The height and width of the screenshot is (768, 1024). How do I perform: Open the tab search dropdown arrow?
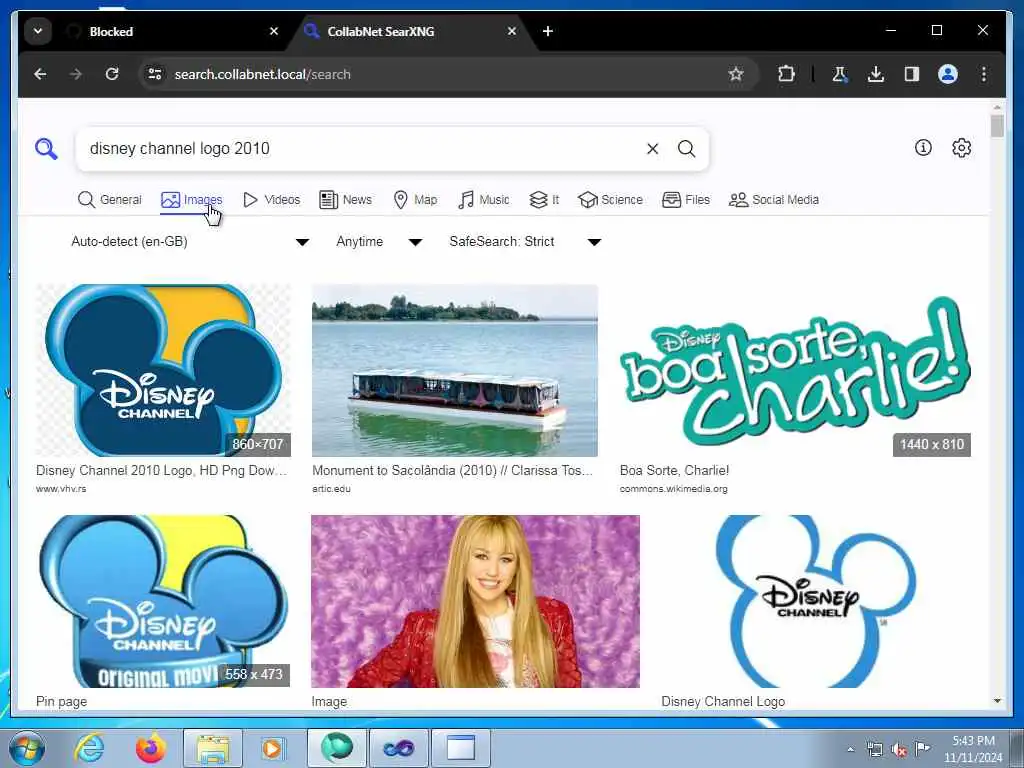(x=38, y=31)
